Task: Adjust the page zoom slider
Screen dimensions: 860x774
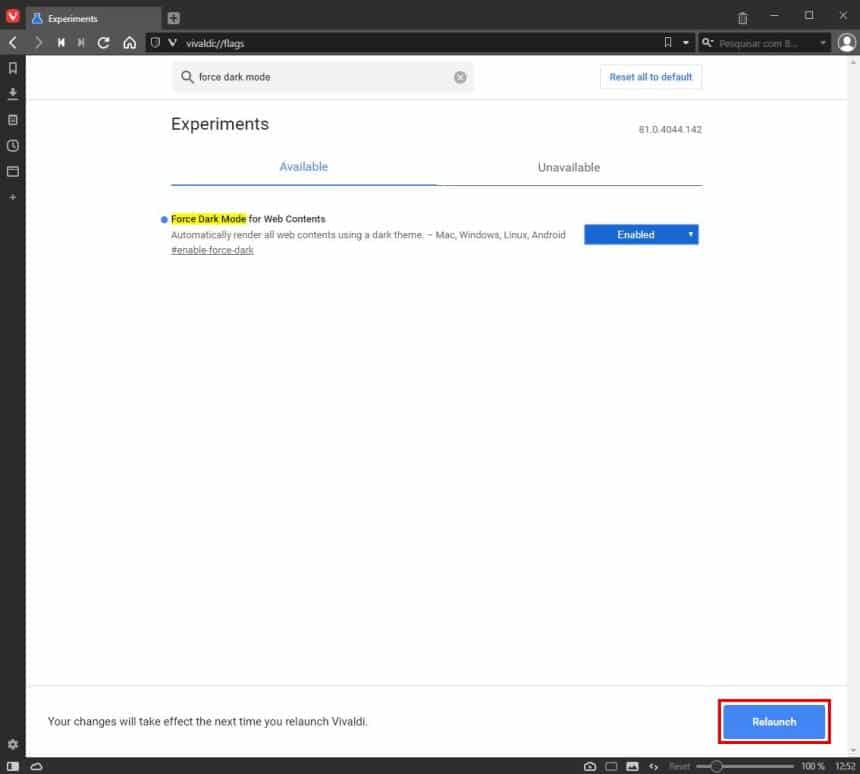Action: (x=744, y=766)
